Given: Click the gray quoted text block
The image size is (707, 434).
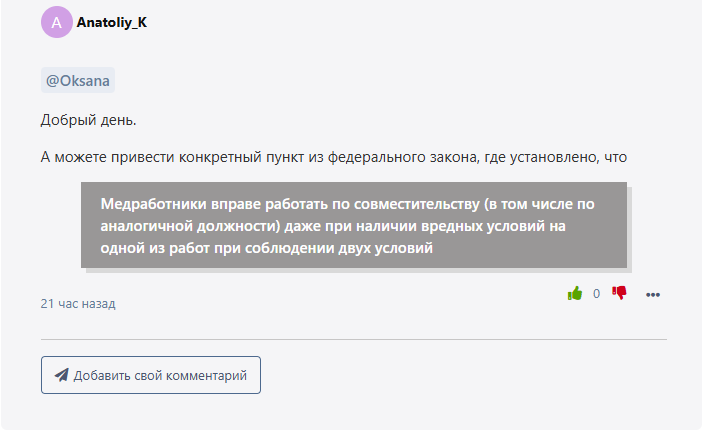Looking at the screenshot, I should [x=354, y=225].
